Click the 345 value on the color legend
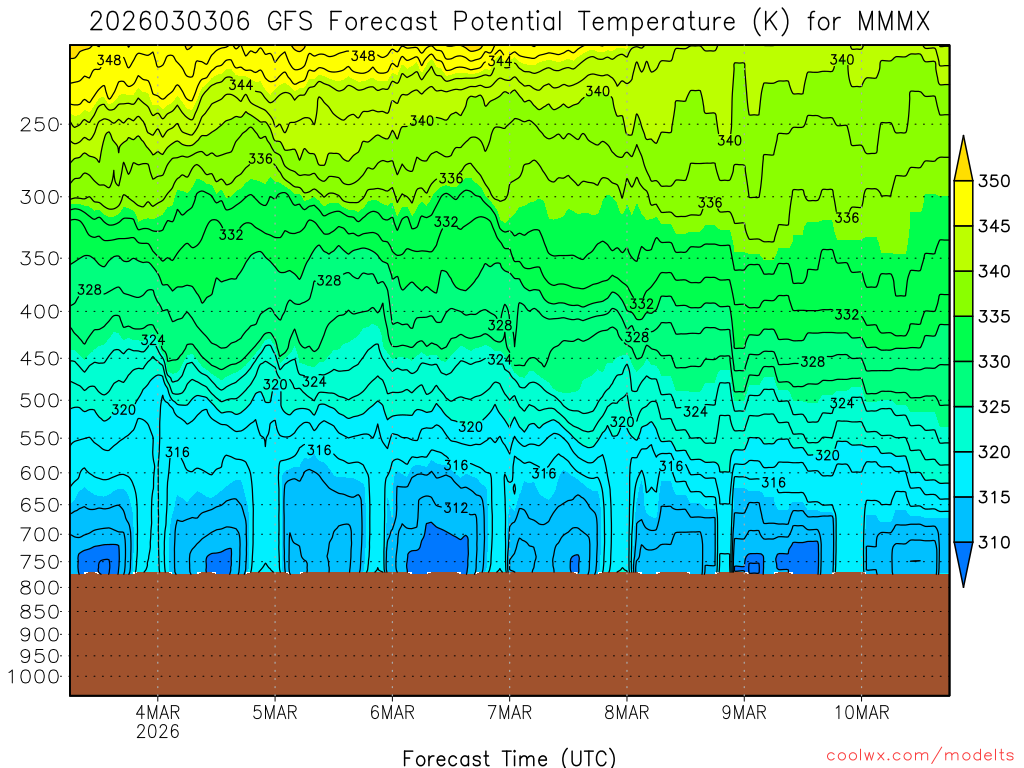 pos(994,226)
